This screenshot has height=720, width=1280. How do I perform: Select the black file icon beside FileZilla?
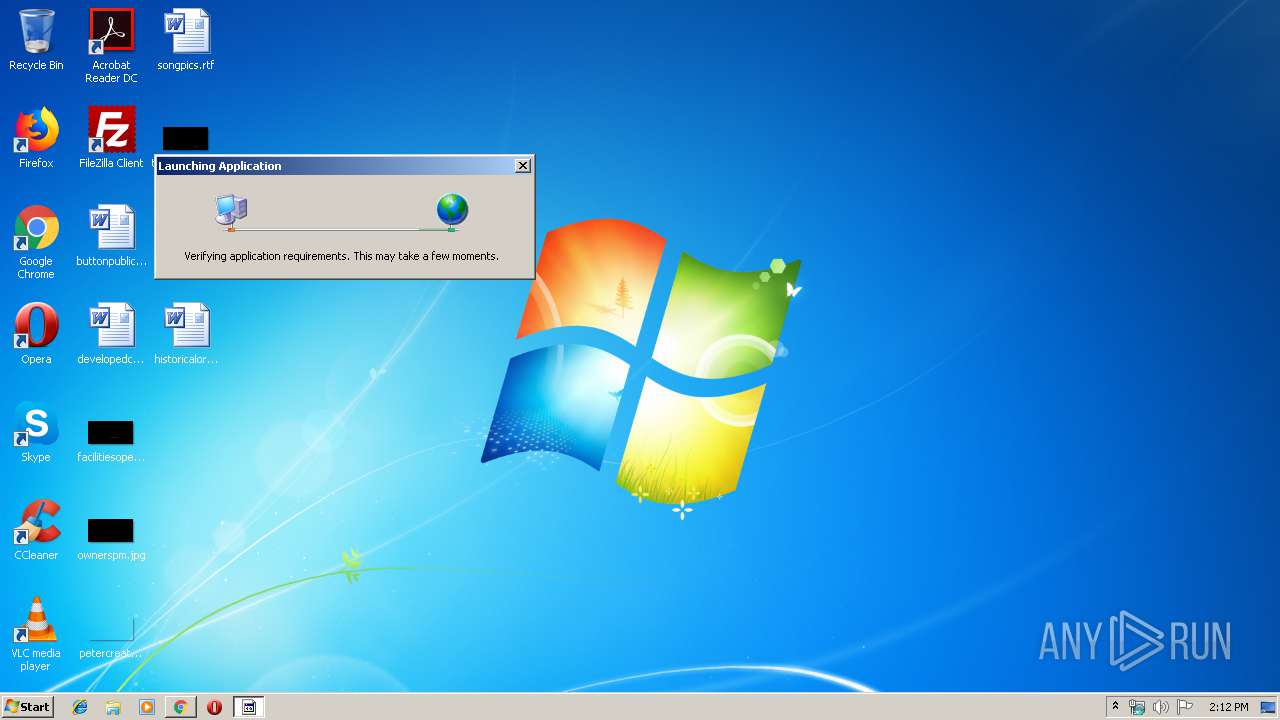click(x=186, y=138)
